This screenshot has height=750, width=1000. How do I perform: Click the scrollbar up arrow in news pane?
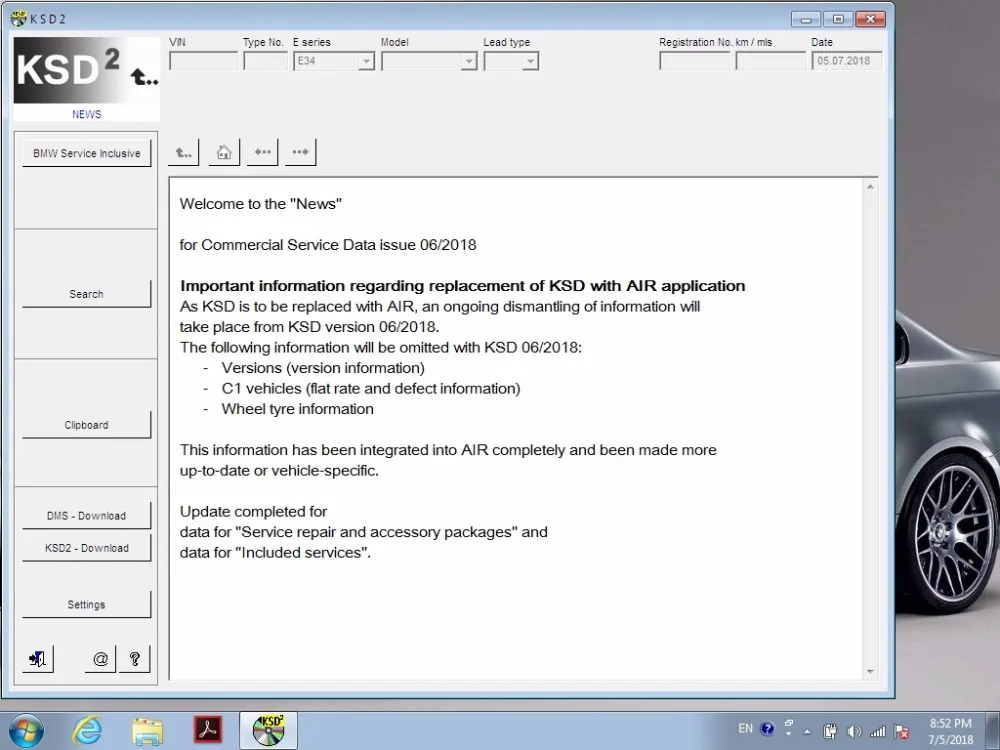(870, 187)
